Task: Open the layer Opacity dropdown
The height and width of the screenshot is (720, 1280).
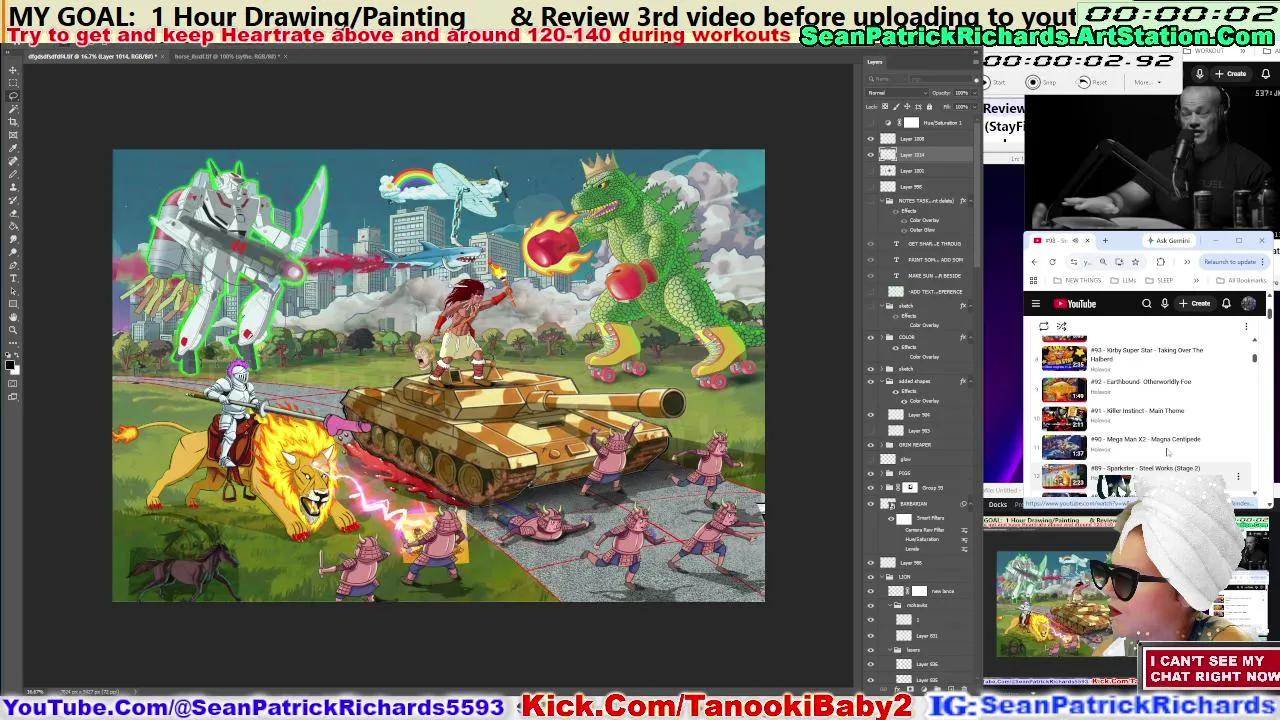Action: (x=974, y=93)
